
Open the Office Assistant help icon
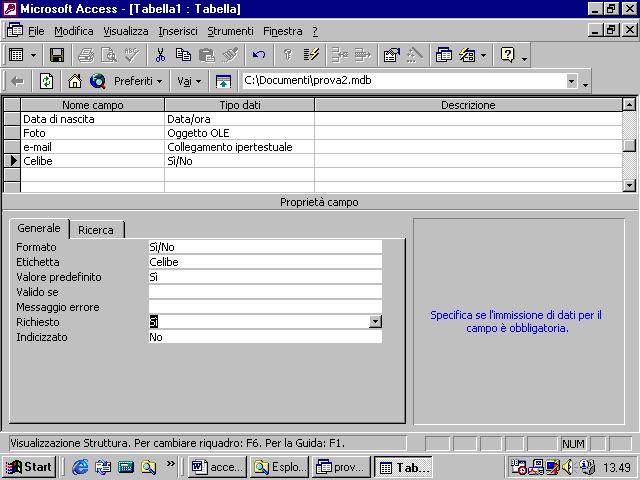point(507,55)
